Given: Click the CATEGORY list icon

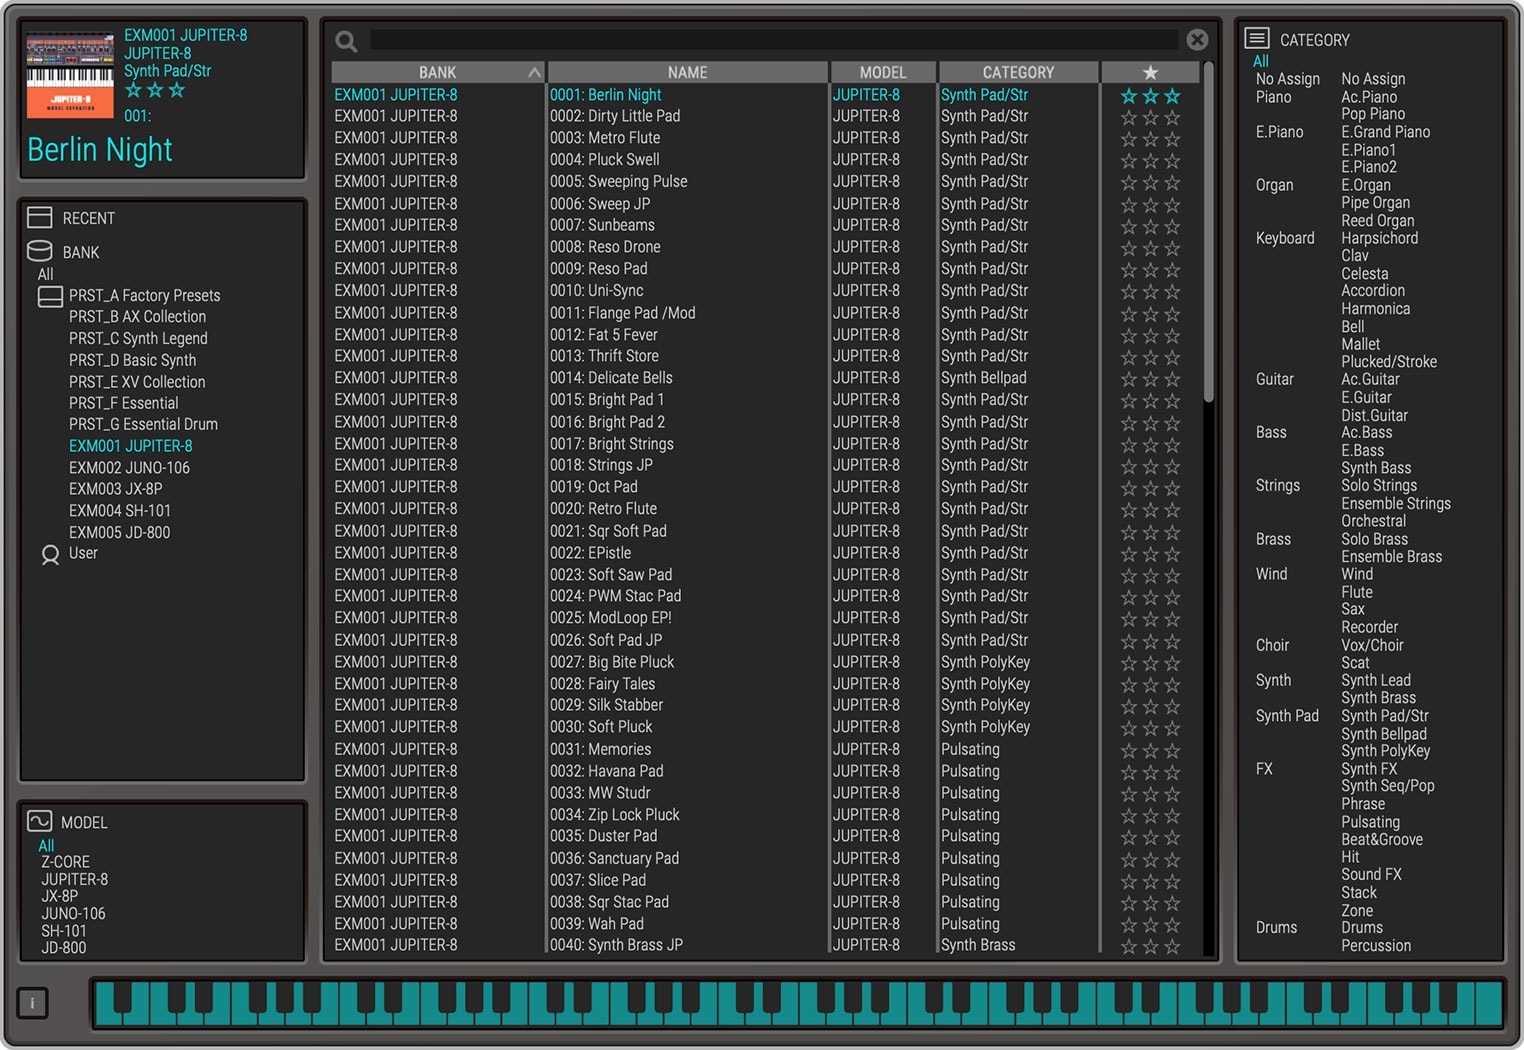Looking at the screenshot, I should click(x=1257, y=38).
